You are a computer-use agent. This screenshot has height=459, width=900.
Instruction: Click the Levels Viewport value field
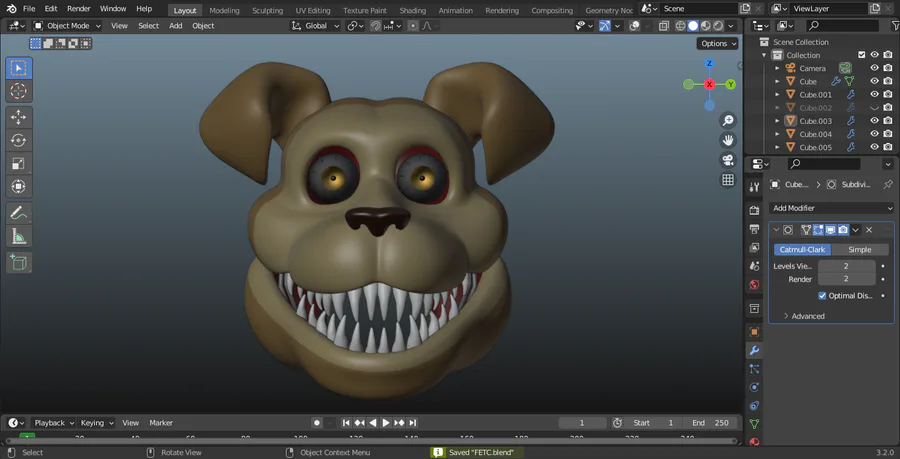(x=845, y=266)
